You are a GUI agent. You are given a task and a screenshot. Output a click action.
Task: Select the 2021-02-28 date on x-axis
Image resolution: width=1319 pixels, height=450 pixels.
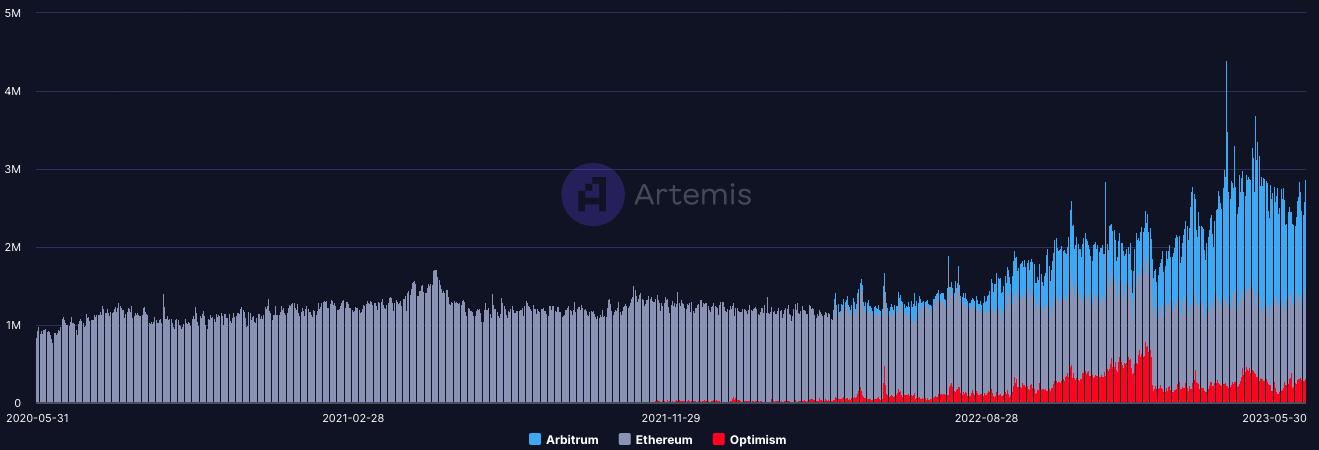tap(353, 418)
